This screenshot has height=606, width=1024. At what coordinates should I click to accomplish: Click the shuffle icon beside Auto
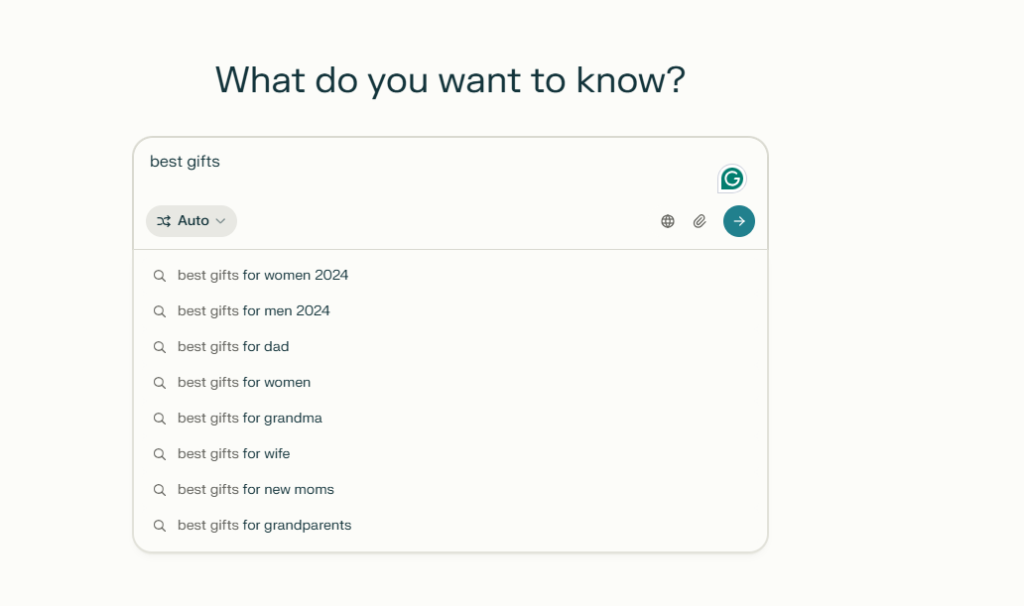pyautogui.click(x=164, y=221)
